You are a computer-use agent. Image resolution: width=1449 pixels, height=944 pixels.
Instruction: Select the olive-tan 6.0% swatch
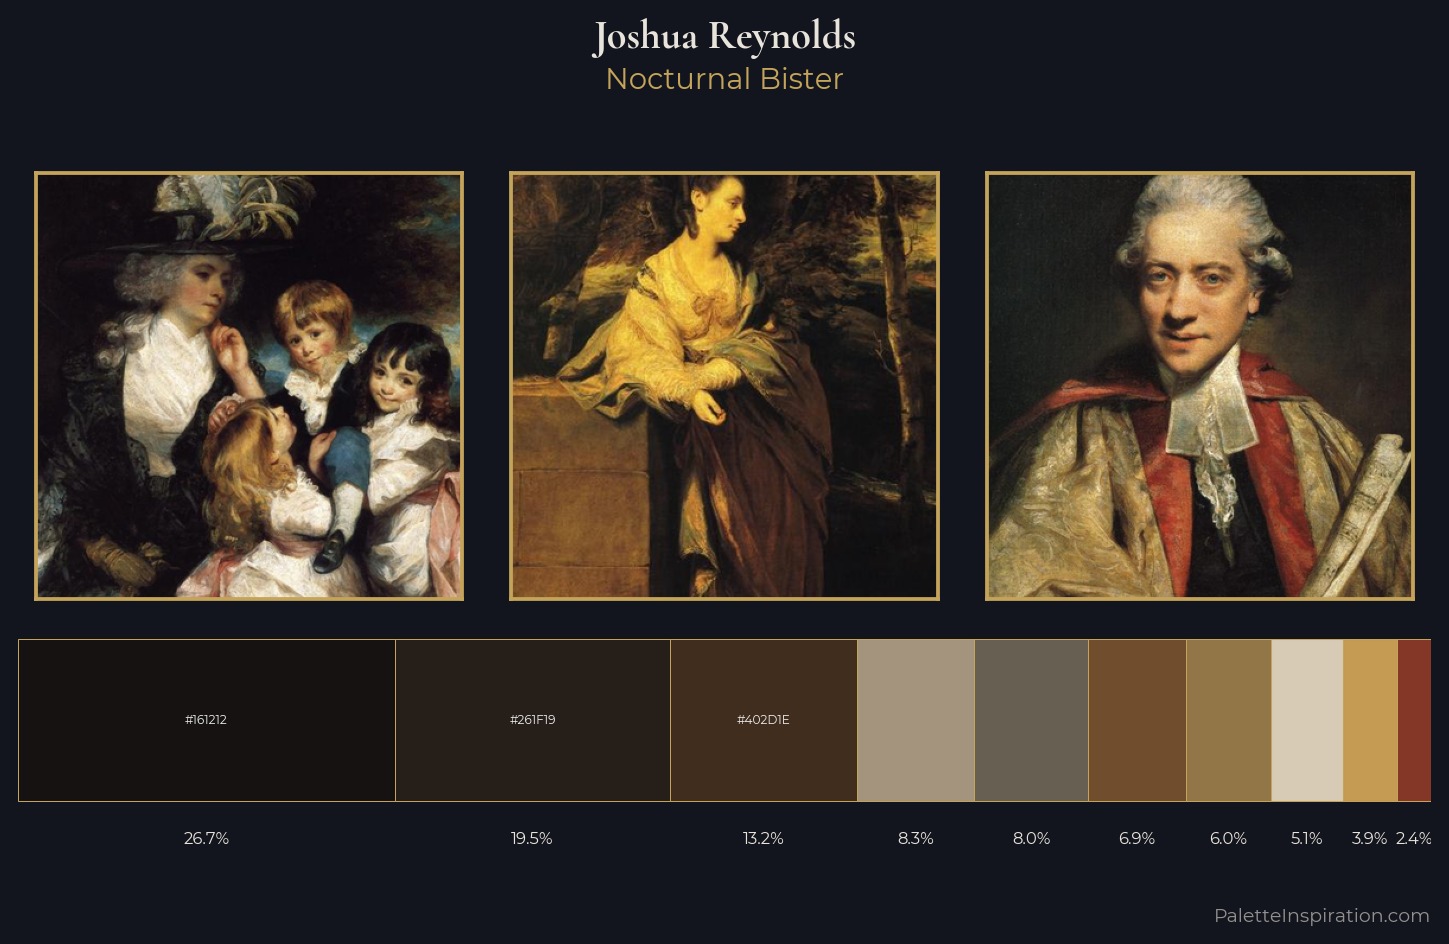(1229, 720)
